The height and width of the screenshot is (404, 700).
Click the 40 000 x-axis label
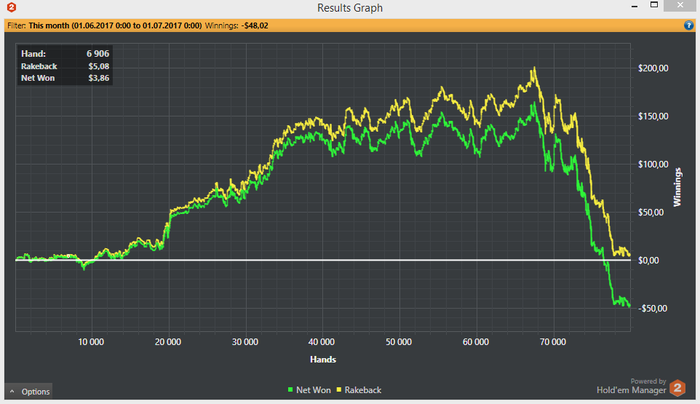321,342
